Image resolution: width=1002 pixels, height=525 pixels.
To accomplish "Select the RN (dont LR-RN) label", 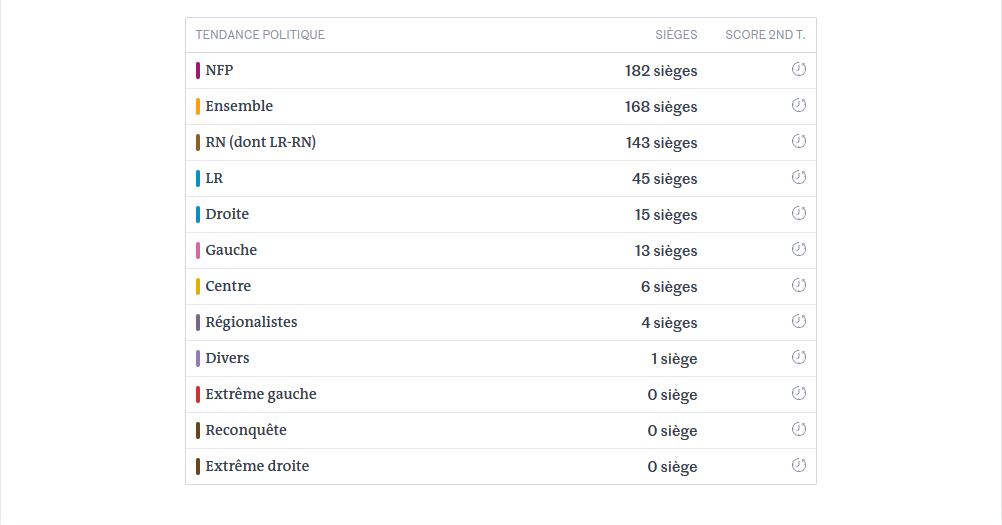I will tap(260, 142).
